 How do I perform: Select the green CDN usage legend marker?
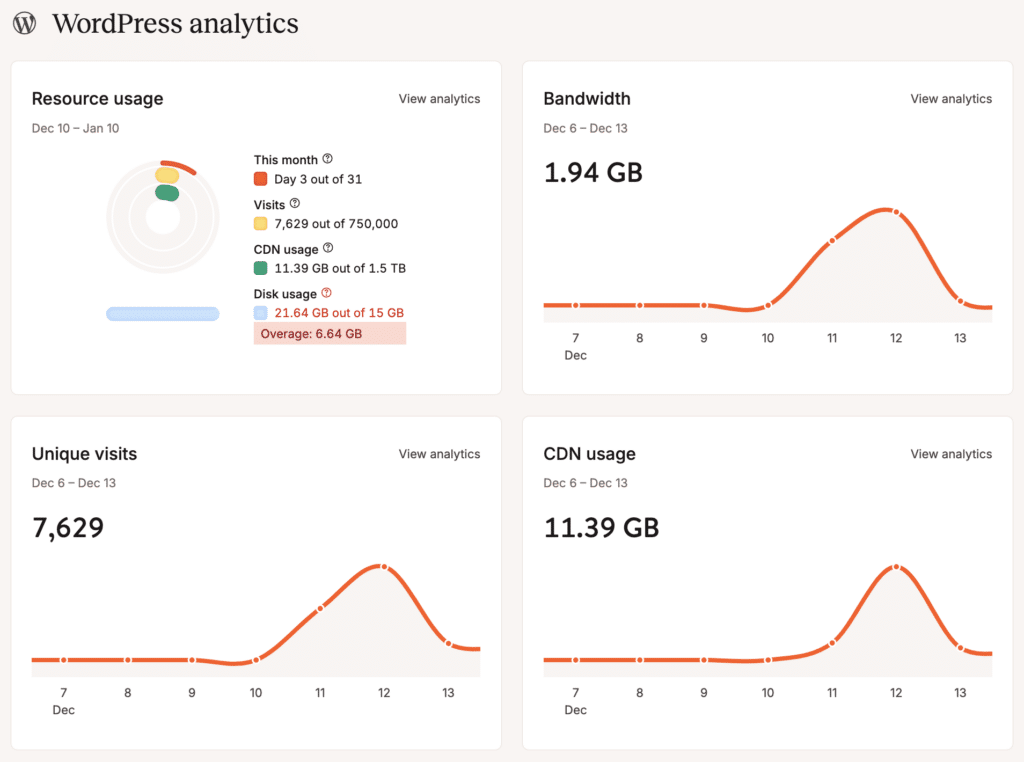[260, 268]
